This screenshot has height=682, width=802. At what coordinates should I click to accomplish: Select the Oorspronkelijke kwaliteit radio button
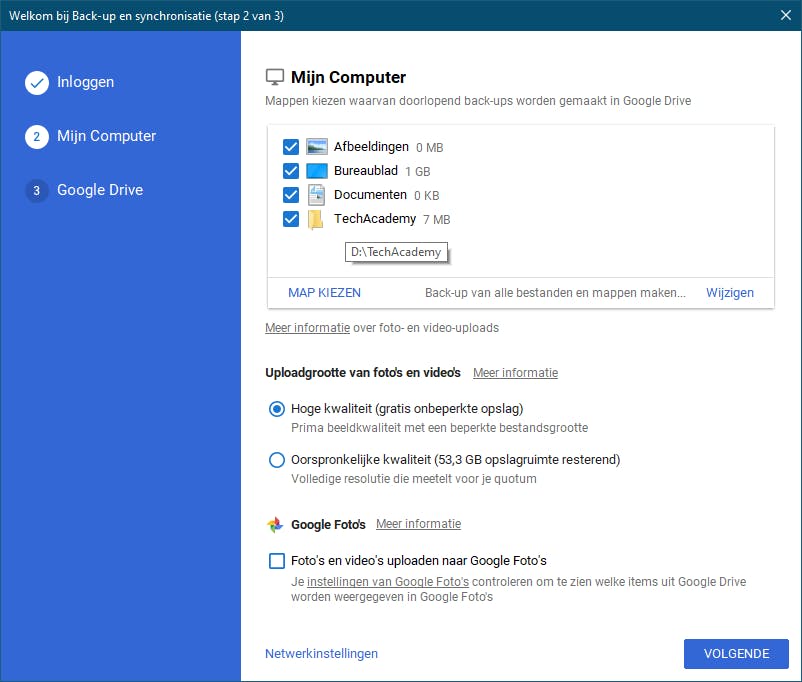pos(277,460)
